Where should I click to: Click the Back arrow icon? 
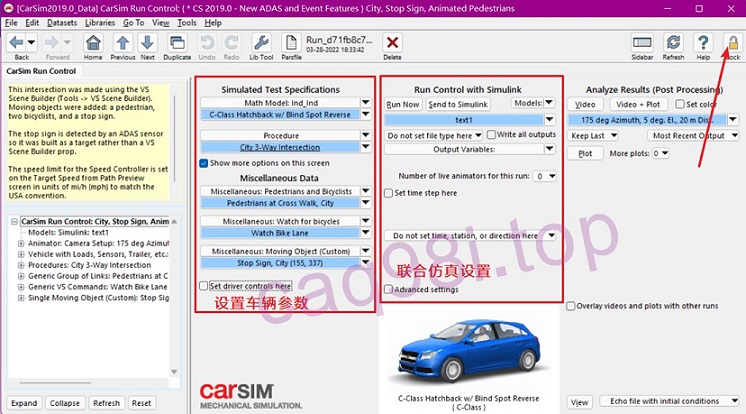[x=16, y=43]
